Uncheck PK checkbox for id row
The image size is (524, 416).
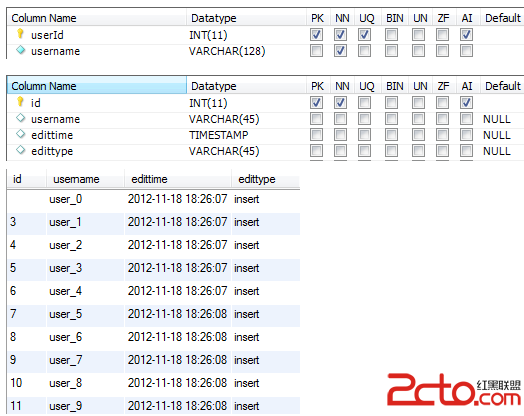click(x=316, y=103)
